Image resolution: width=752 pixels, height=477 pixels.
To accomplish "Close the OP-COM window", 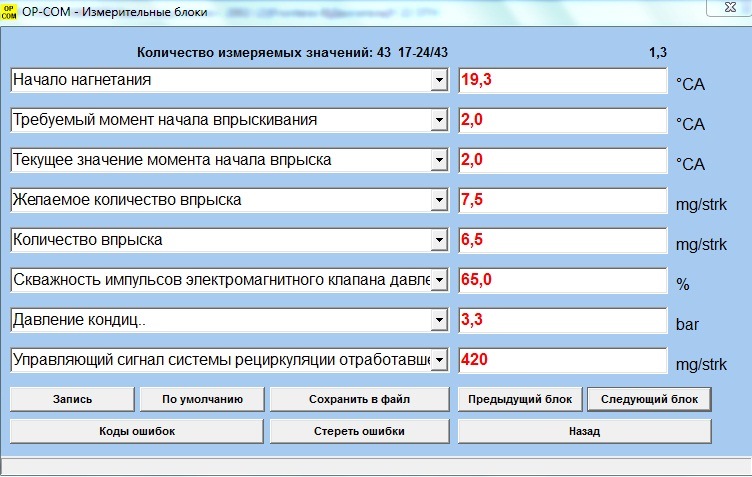I will 730,7.
